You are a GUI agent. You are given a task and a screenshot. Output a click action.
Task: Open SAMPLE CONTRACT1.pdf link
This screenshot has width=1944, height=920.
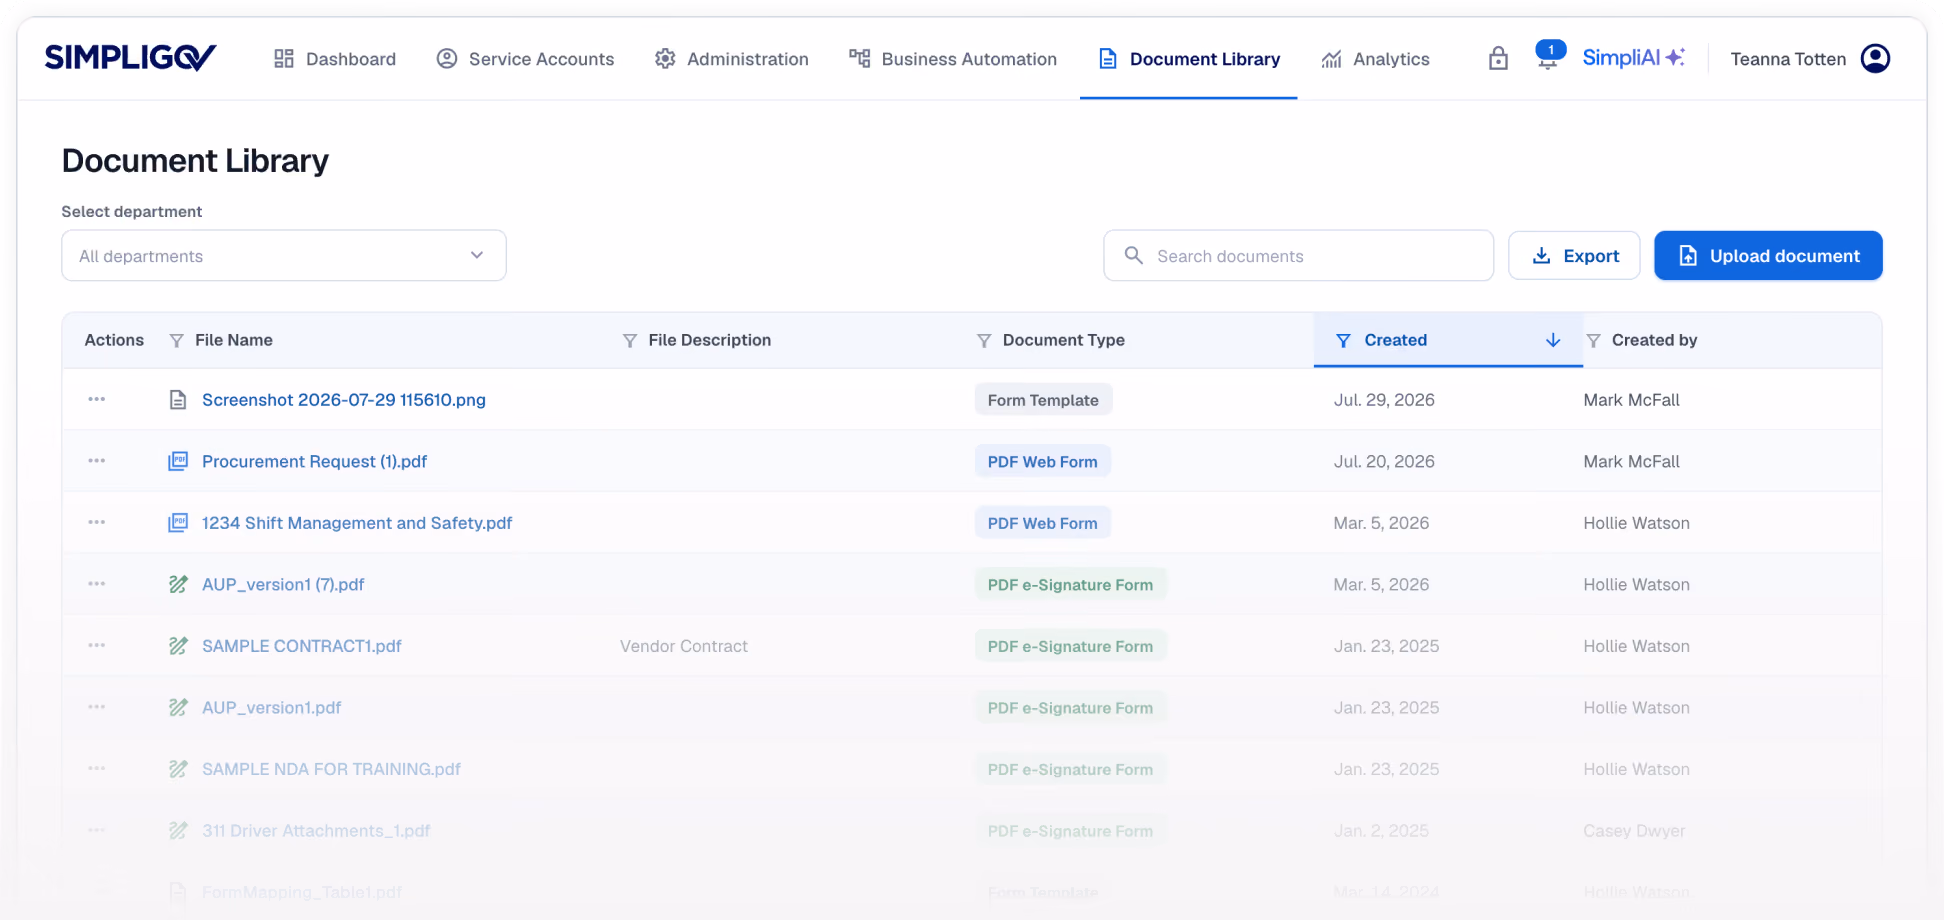click(302, 646)
